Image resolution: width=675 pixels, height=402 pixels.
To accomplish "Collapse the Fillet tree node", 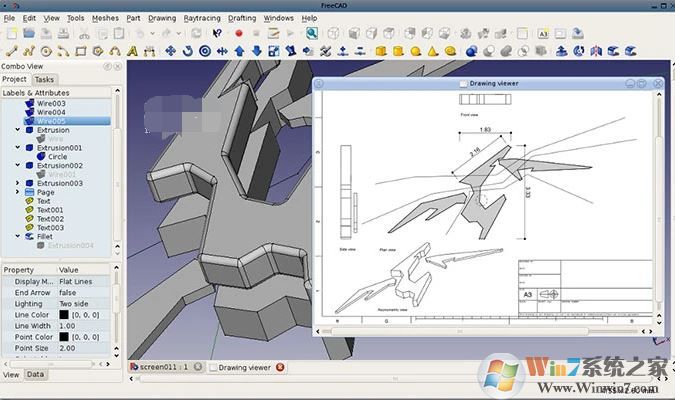I will point(18,236).
